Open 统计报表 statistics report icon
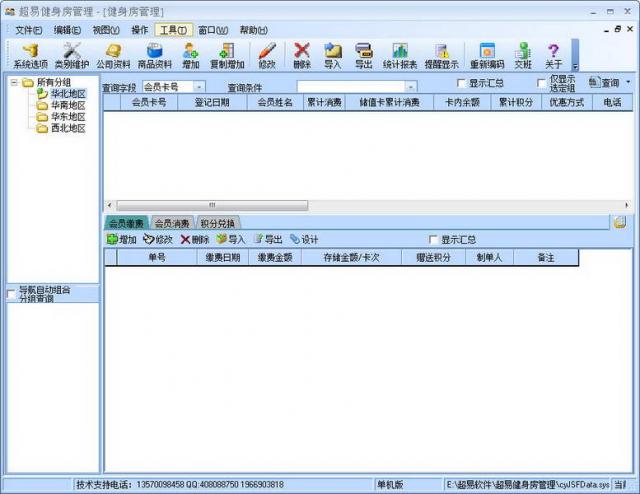The width and height of the screenshot is (640, 494). tap(400, 56)
